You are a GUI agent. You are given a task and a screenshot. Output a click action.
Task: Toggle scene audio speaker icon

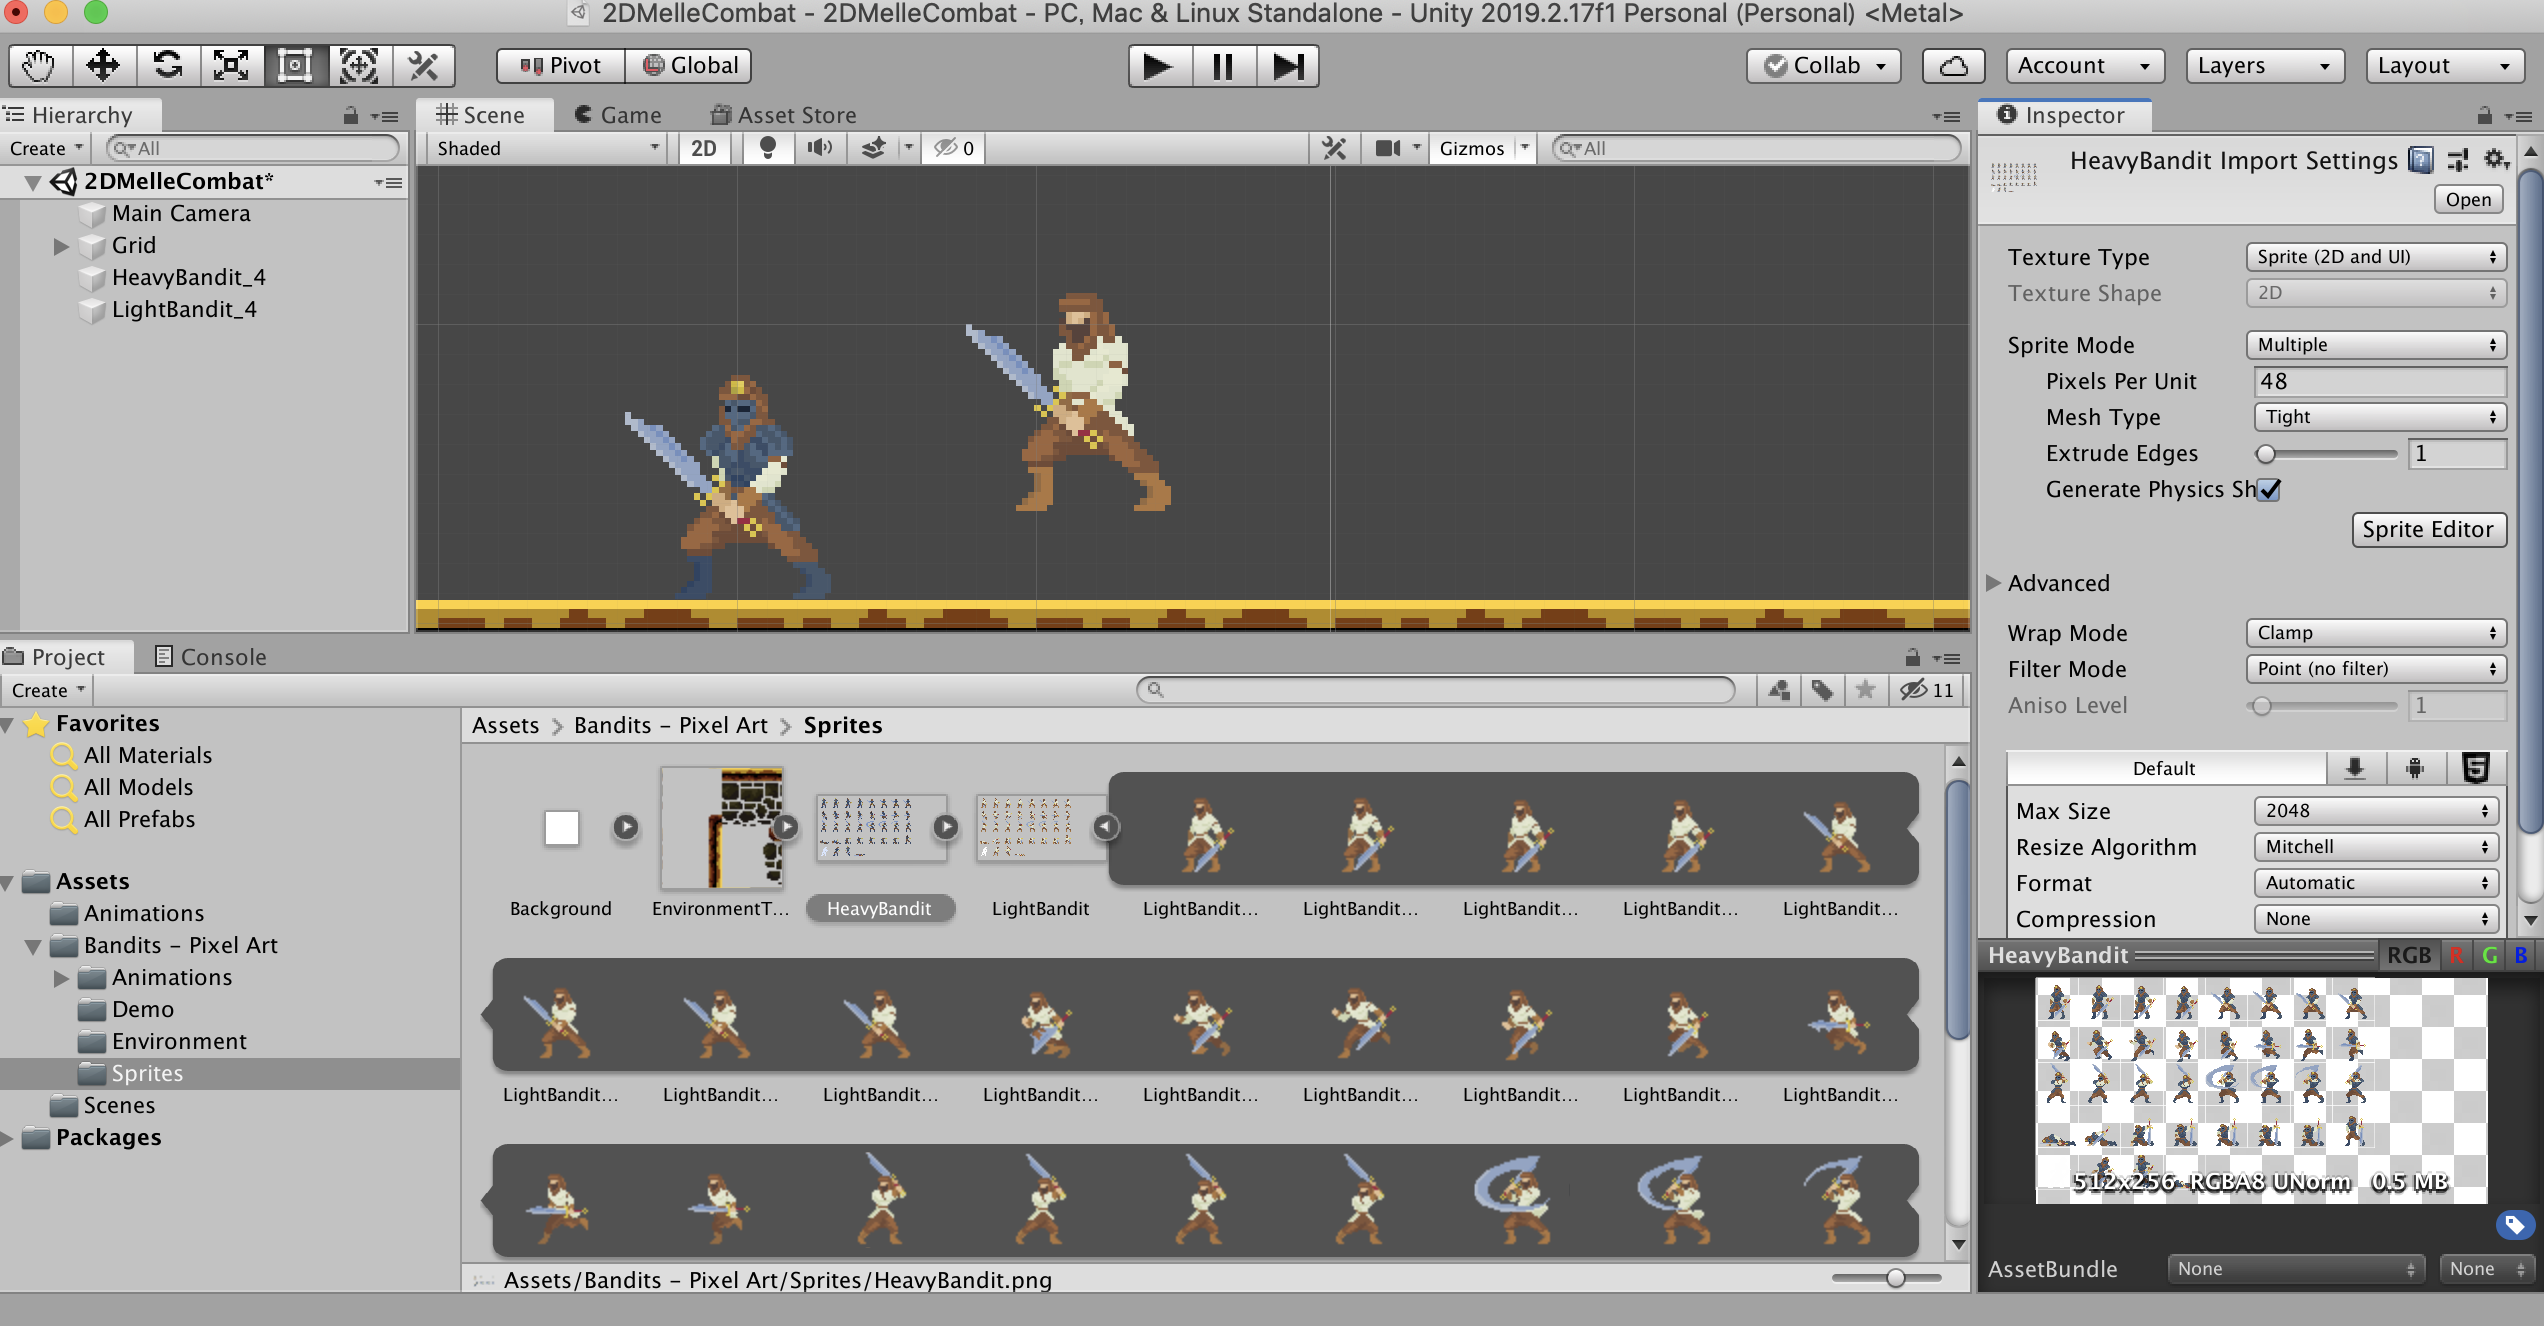820,148
